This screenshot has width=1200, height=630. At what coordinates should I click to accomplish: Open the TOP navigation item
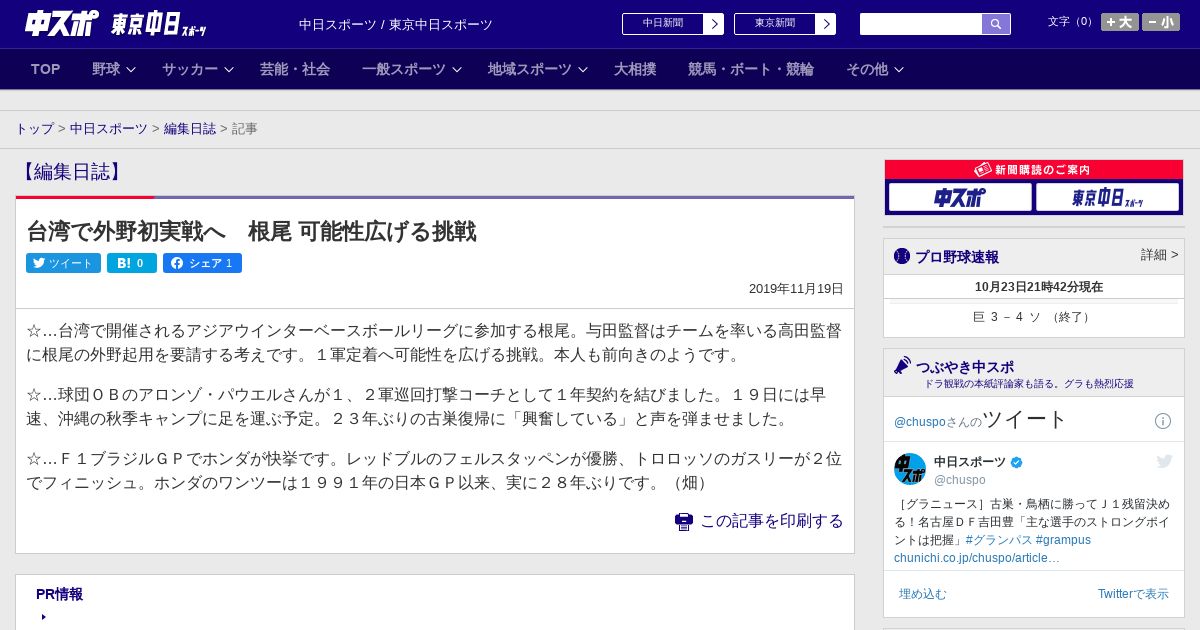tap(46, 69)
